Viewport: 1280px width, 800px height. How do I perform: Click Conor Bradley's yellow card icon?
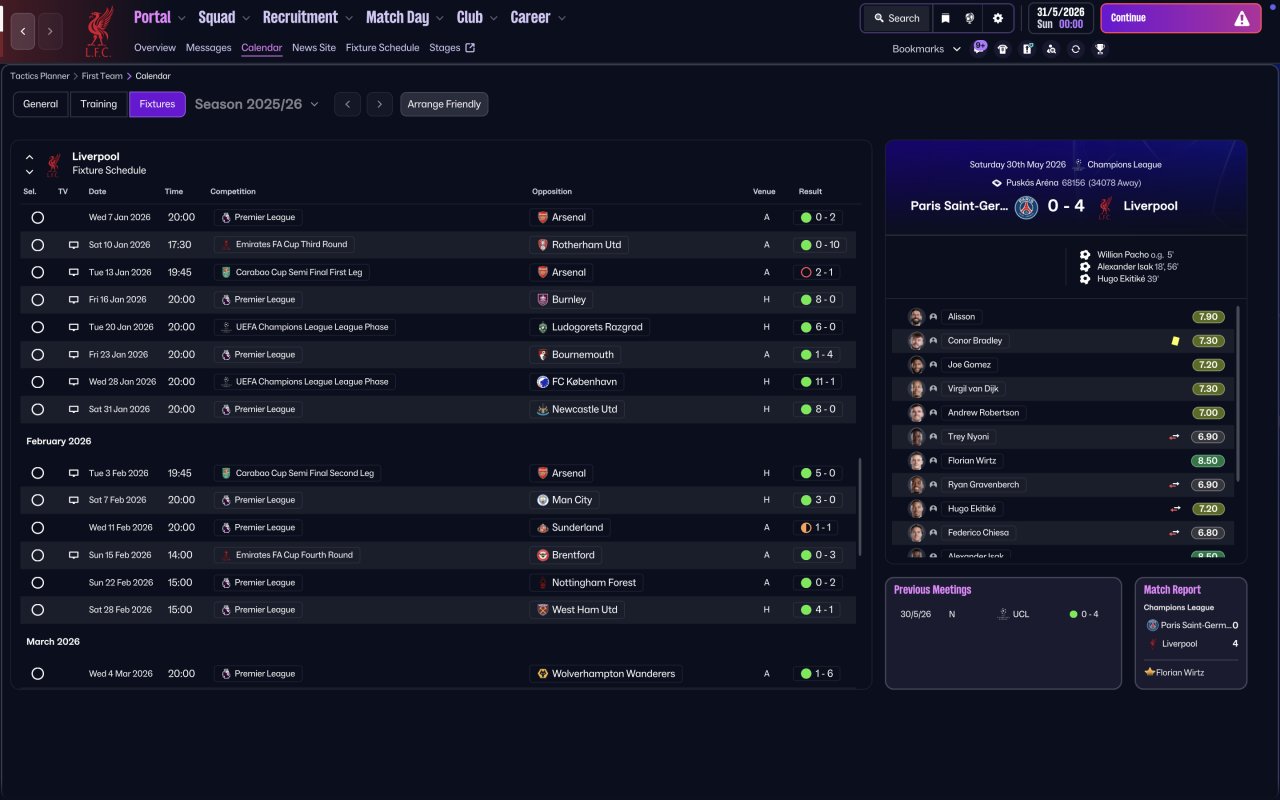point(1176,341)
